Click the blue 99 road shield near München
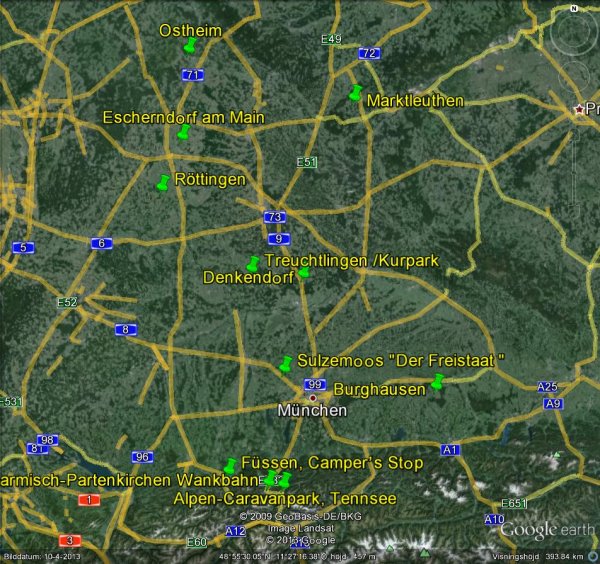Image resolution: width=600 pixels, height=564 pixels. click(x=315, y=385)
